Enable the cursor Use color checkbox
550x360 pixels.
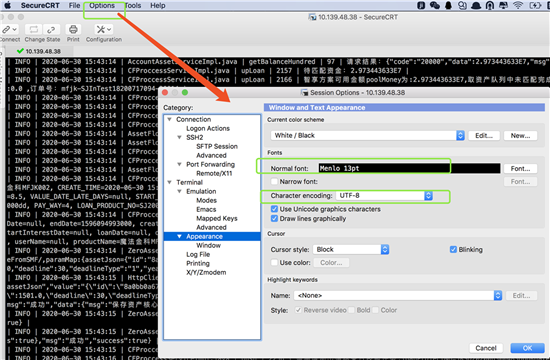[274, 262]
